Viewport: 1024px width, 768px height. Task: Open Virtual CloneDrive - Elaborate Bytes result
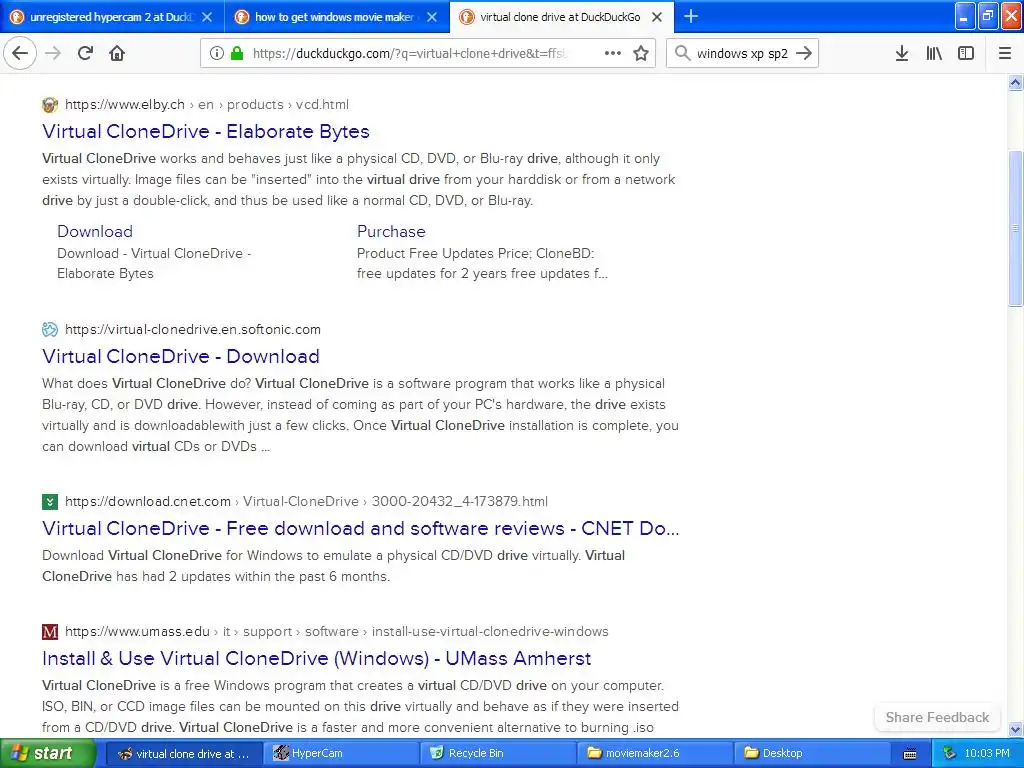pos(206,131)
